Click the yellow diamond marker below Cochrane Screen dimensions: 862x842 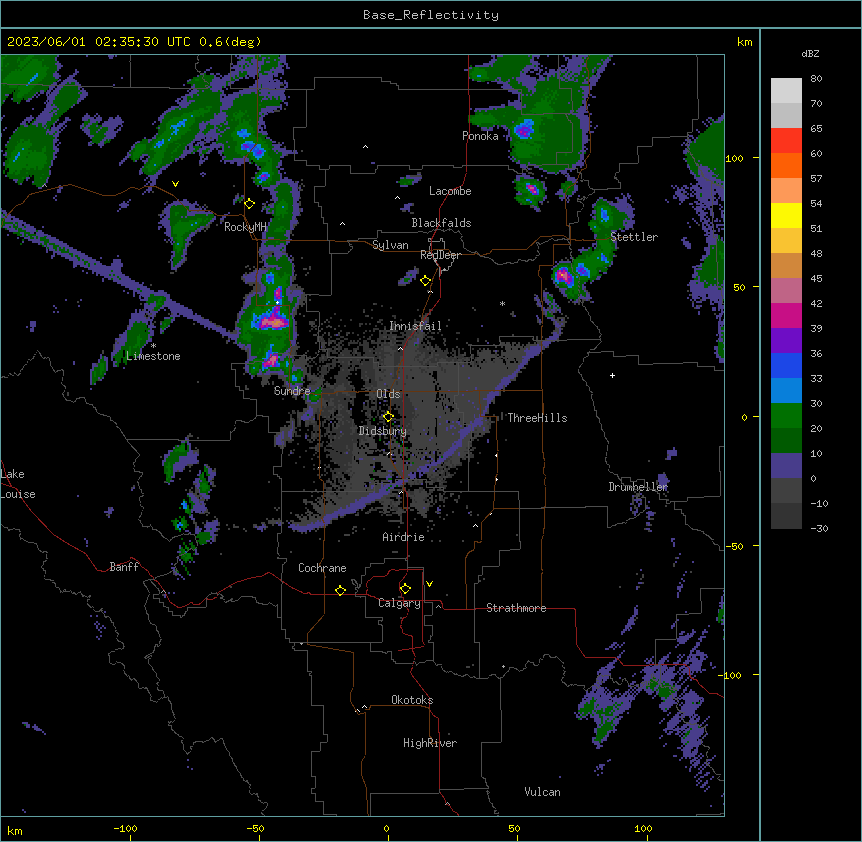340,590
